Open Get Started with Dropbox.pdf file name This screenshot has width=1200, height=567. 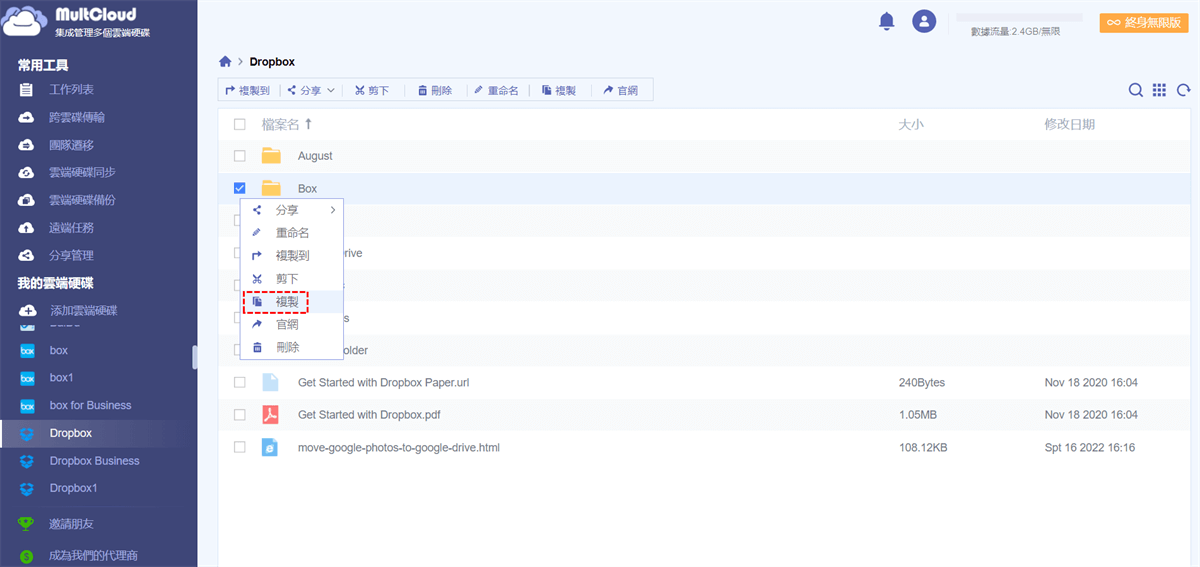tap(369, 415)
